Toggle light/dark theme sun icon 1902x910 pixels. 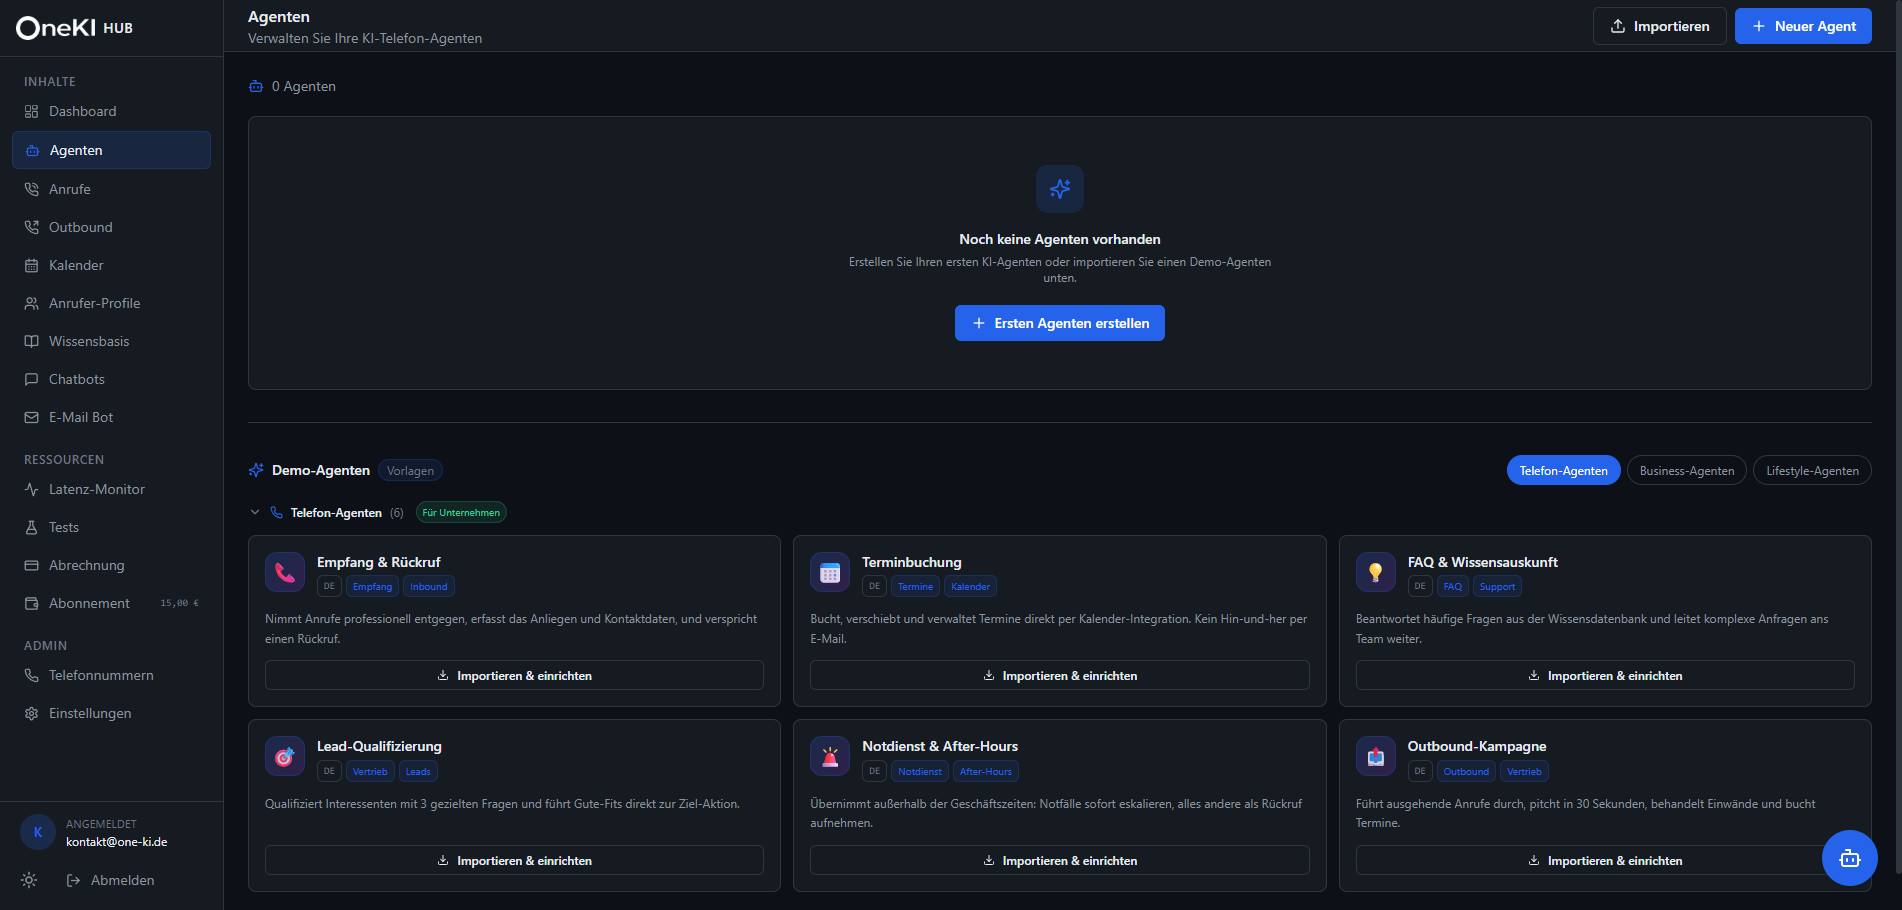point(29,880)
